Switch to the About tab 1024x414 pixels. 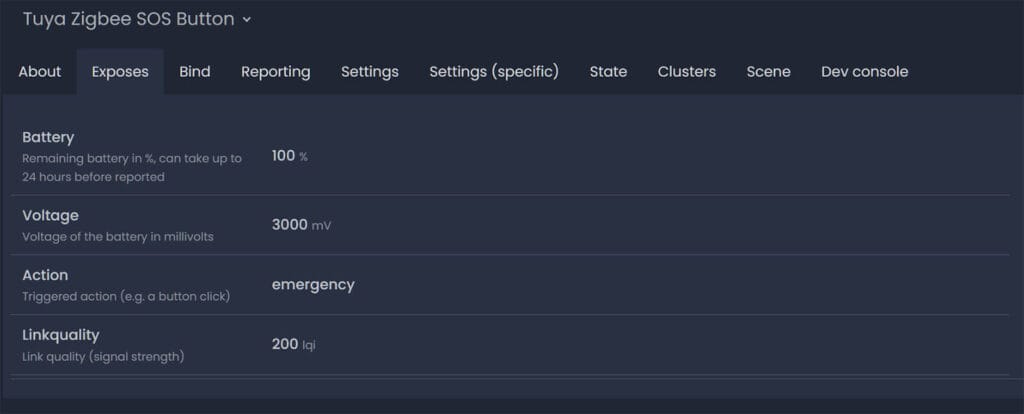[40, 72]
